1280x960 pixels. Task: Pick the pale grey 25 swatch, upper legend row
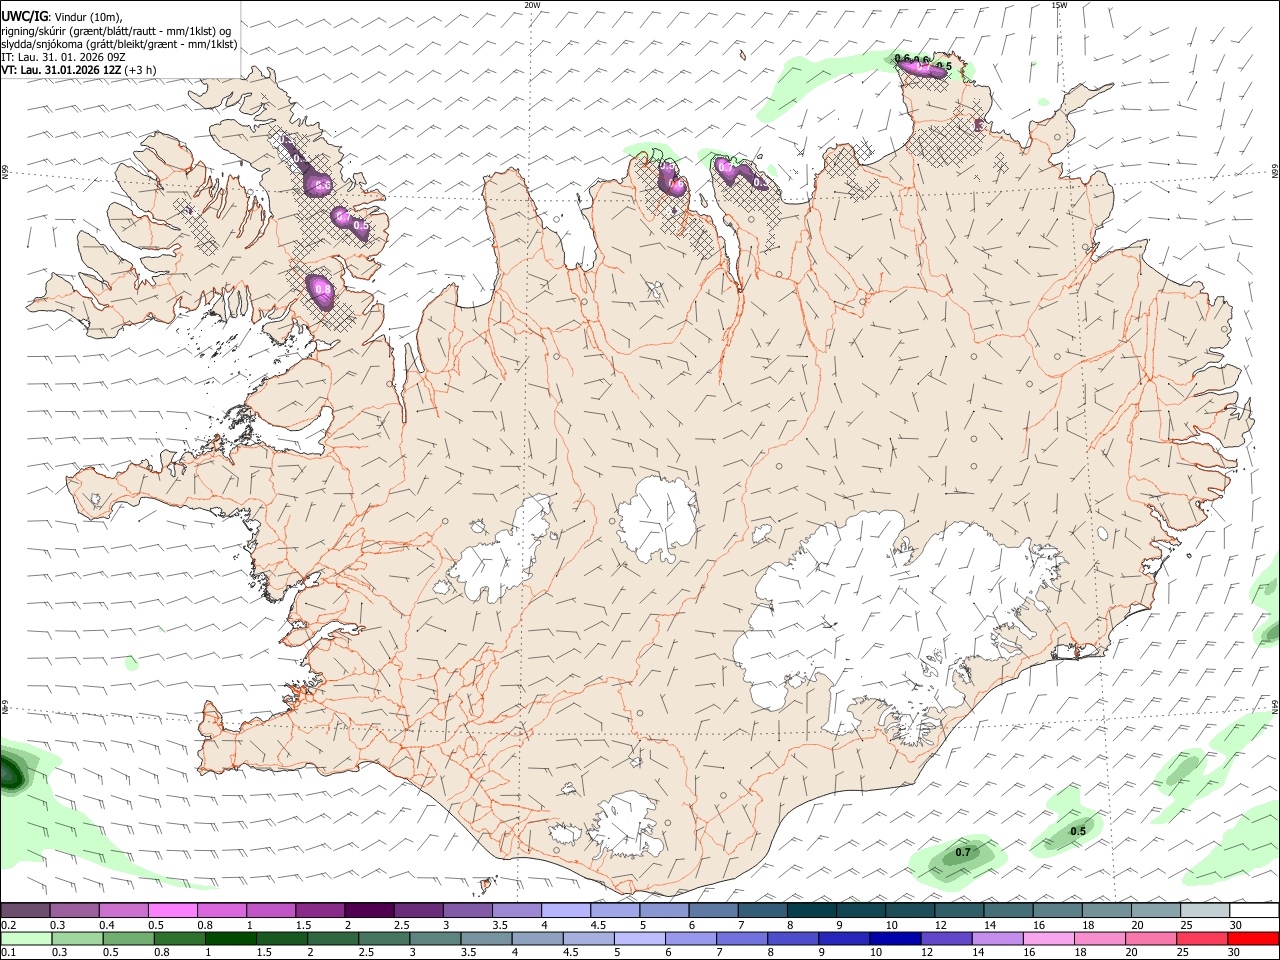[x=1205, y=910]
